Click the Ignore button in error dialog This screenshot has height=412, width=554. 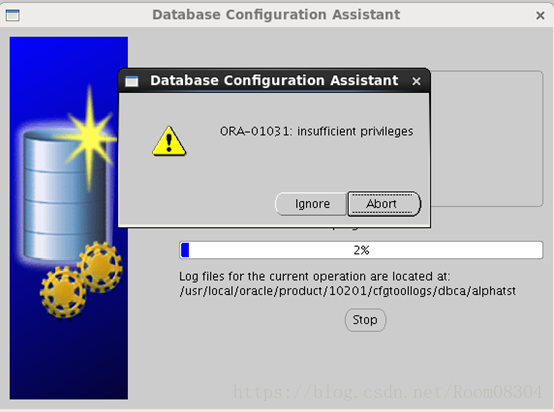311,204
